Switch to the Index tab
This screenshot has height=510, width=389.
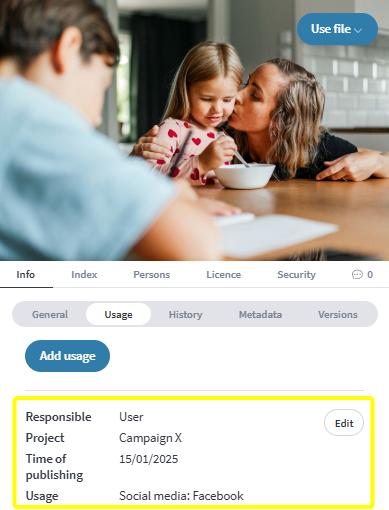[84, 275]
